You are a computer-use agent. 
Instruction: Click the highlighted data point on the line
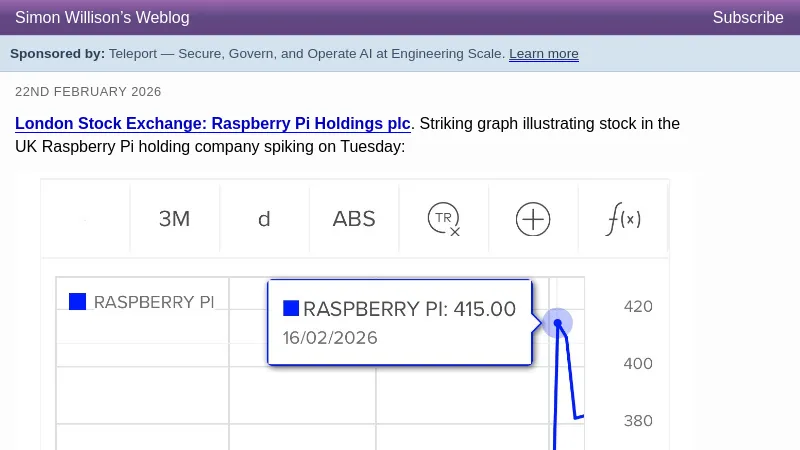pos(558,322)
